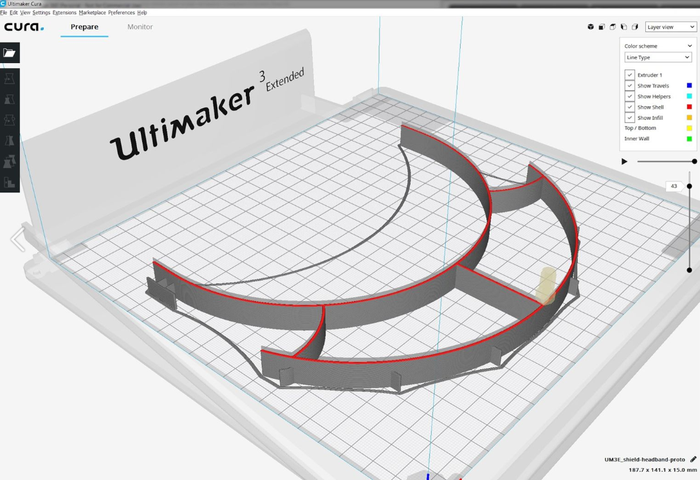Toggle the Show Helpers checkbox
700x480 pixels.
coord(630,97)
